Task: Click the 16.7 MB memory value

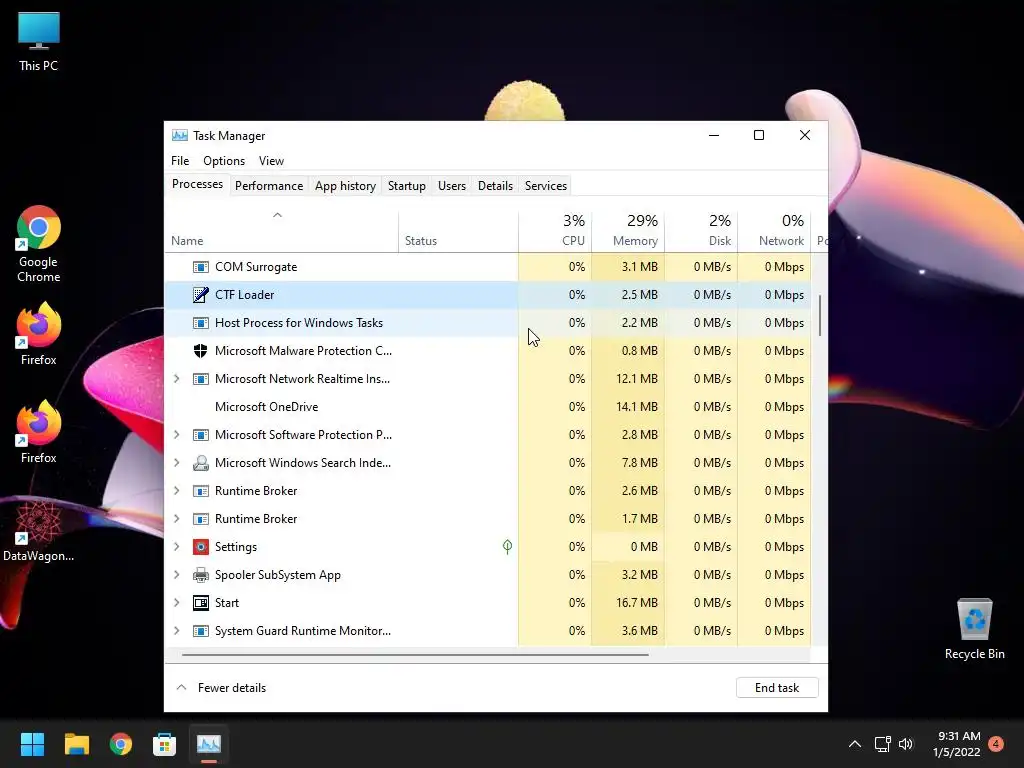Action: pos(637,603)
